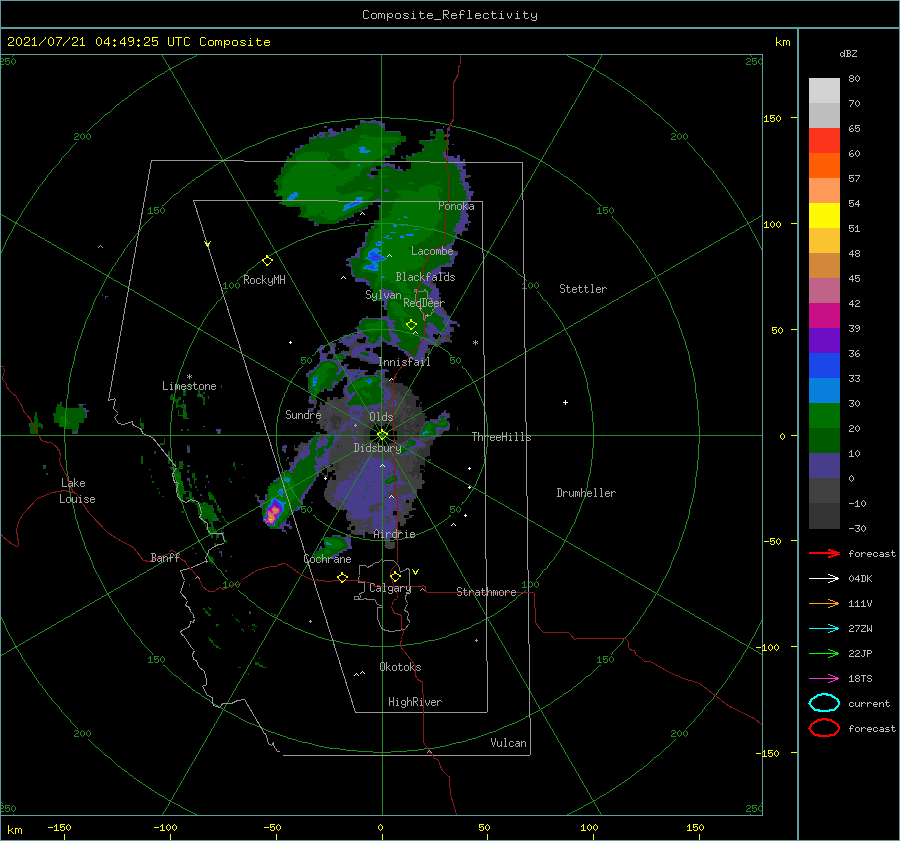The image size is (900, 841).
Task: Click the blue swatch between 36 and 33 dBZ
Action: coord(824,365)
